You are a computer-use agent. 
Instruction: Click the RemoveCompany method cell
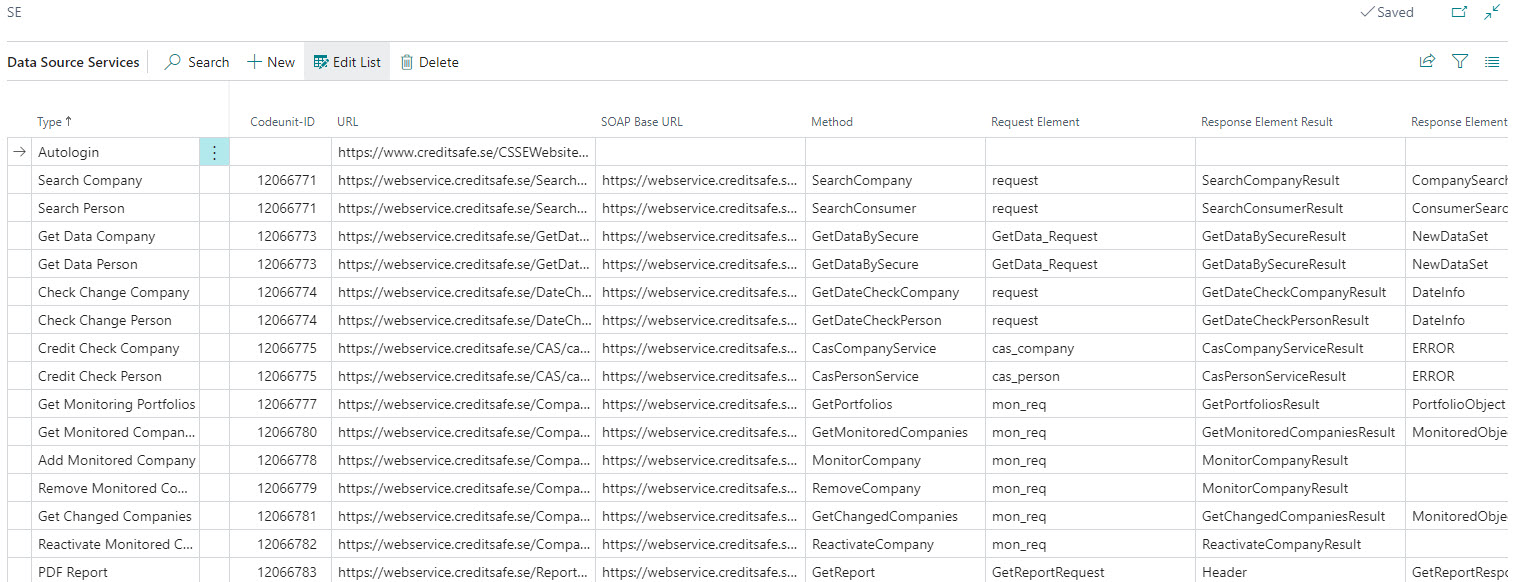(x=895, y=489)
